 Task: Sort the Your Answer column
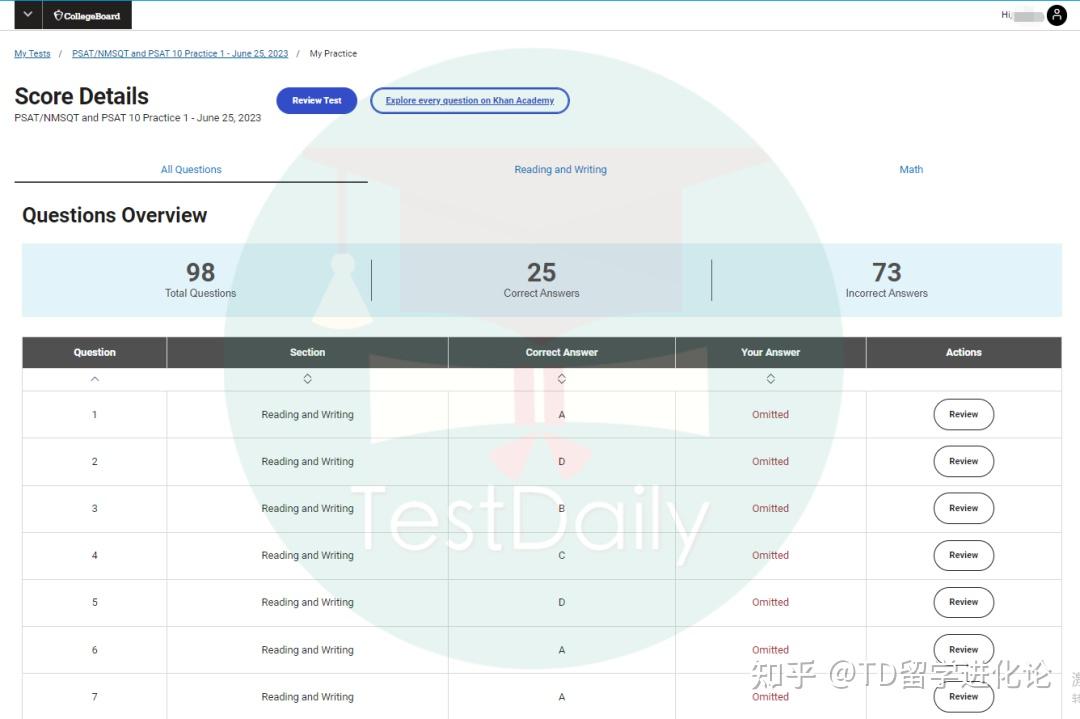tap(770, 379)
